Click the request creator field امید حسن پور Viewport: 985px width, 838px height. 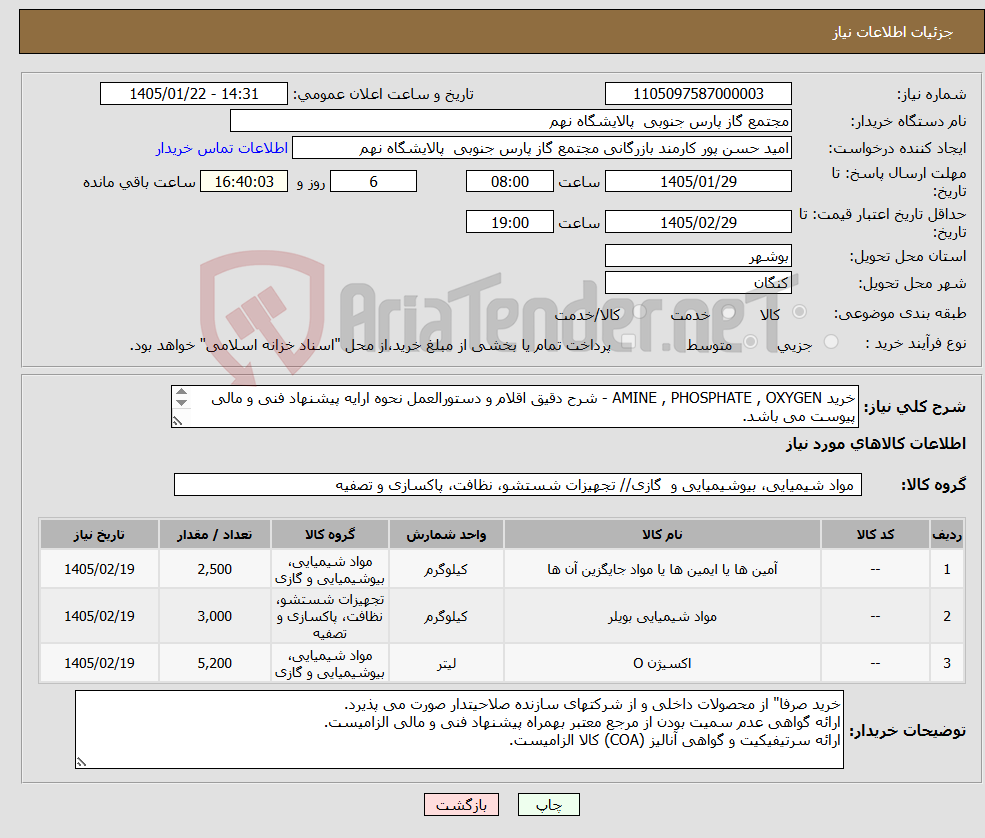click(x=541, y=148)
